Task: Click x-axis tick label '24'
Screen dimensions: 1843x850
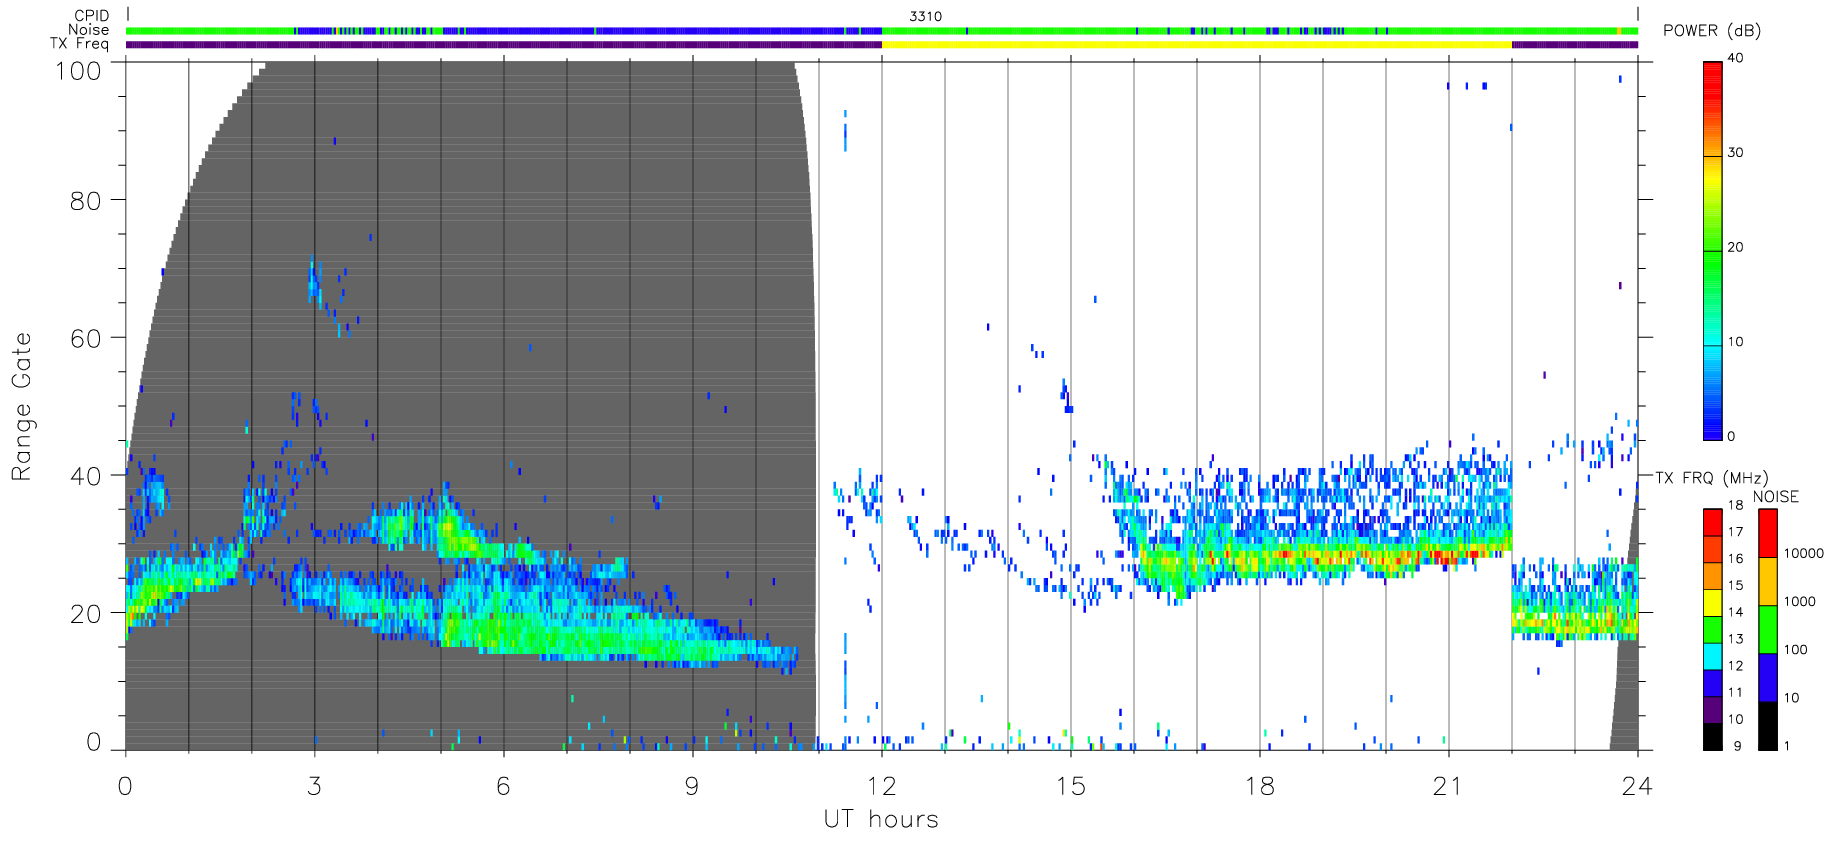Action: point(1637,786)
